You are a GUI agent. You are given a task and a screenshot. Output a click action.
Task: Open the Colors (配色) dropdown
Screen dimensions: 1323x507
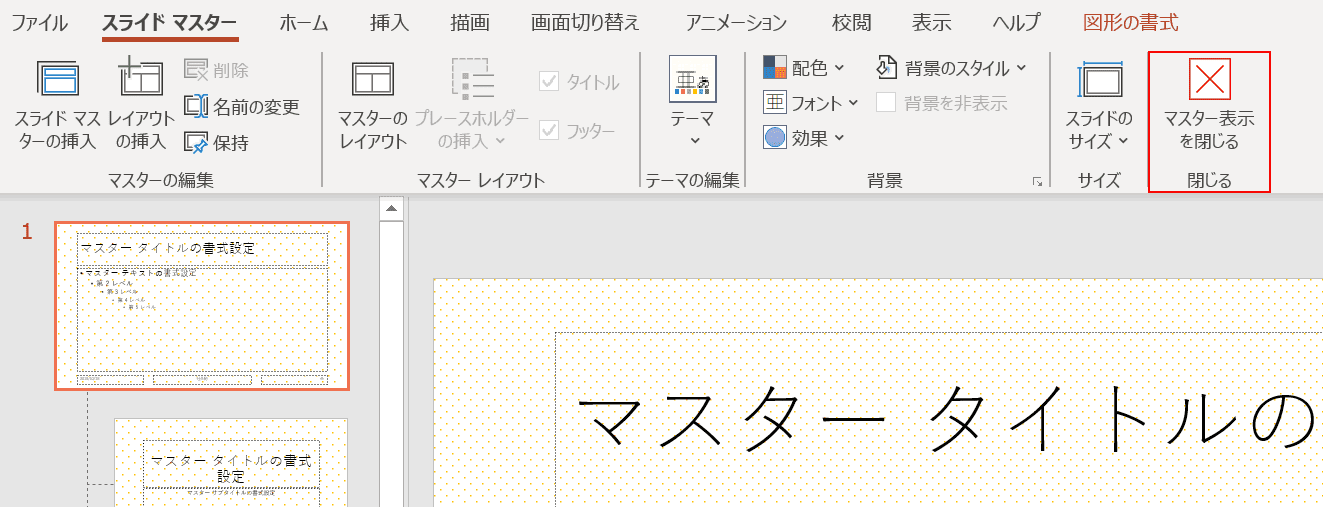[x=804, y=68]
